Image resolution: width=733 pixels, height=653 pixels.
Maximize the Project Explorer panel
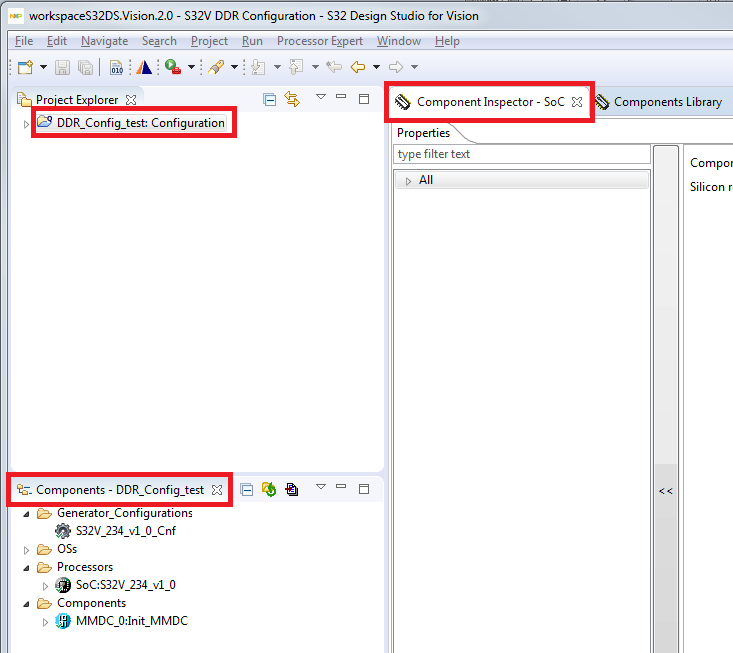[x=364, y=99]
